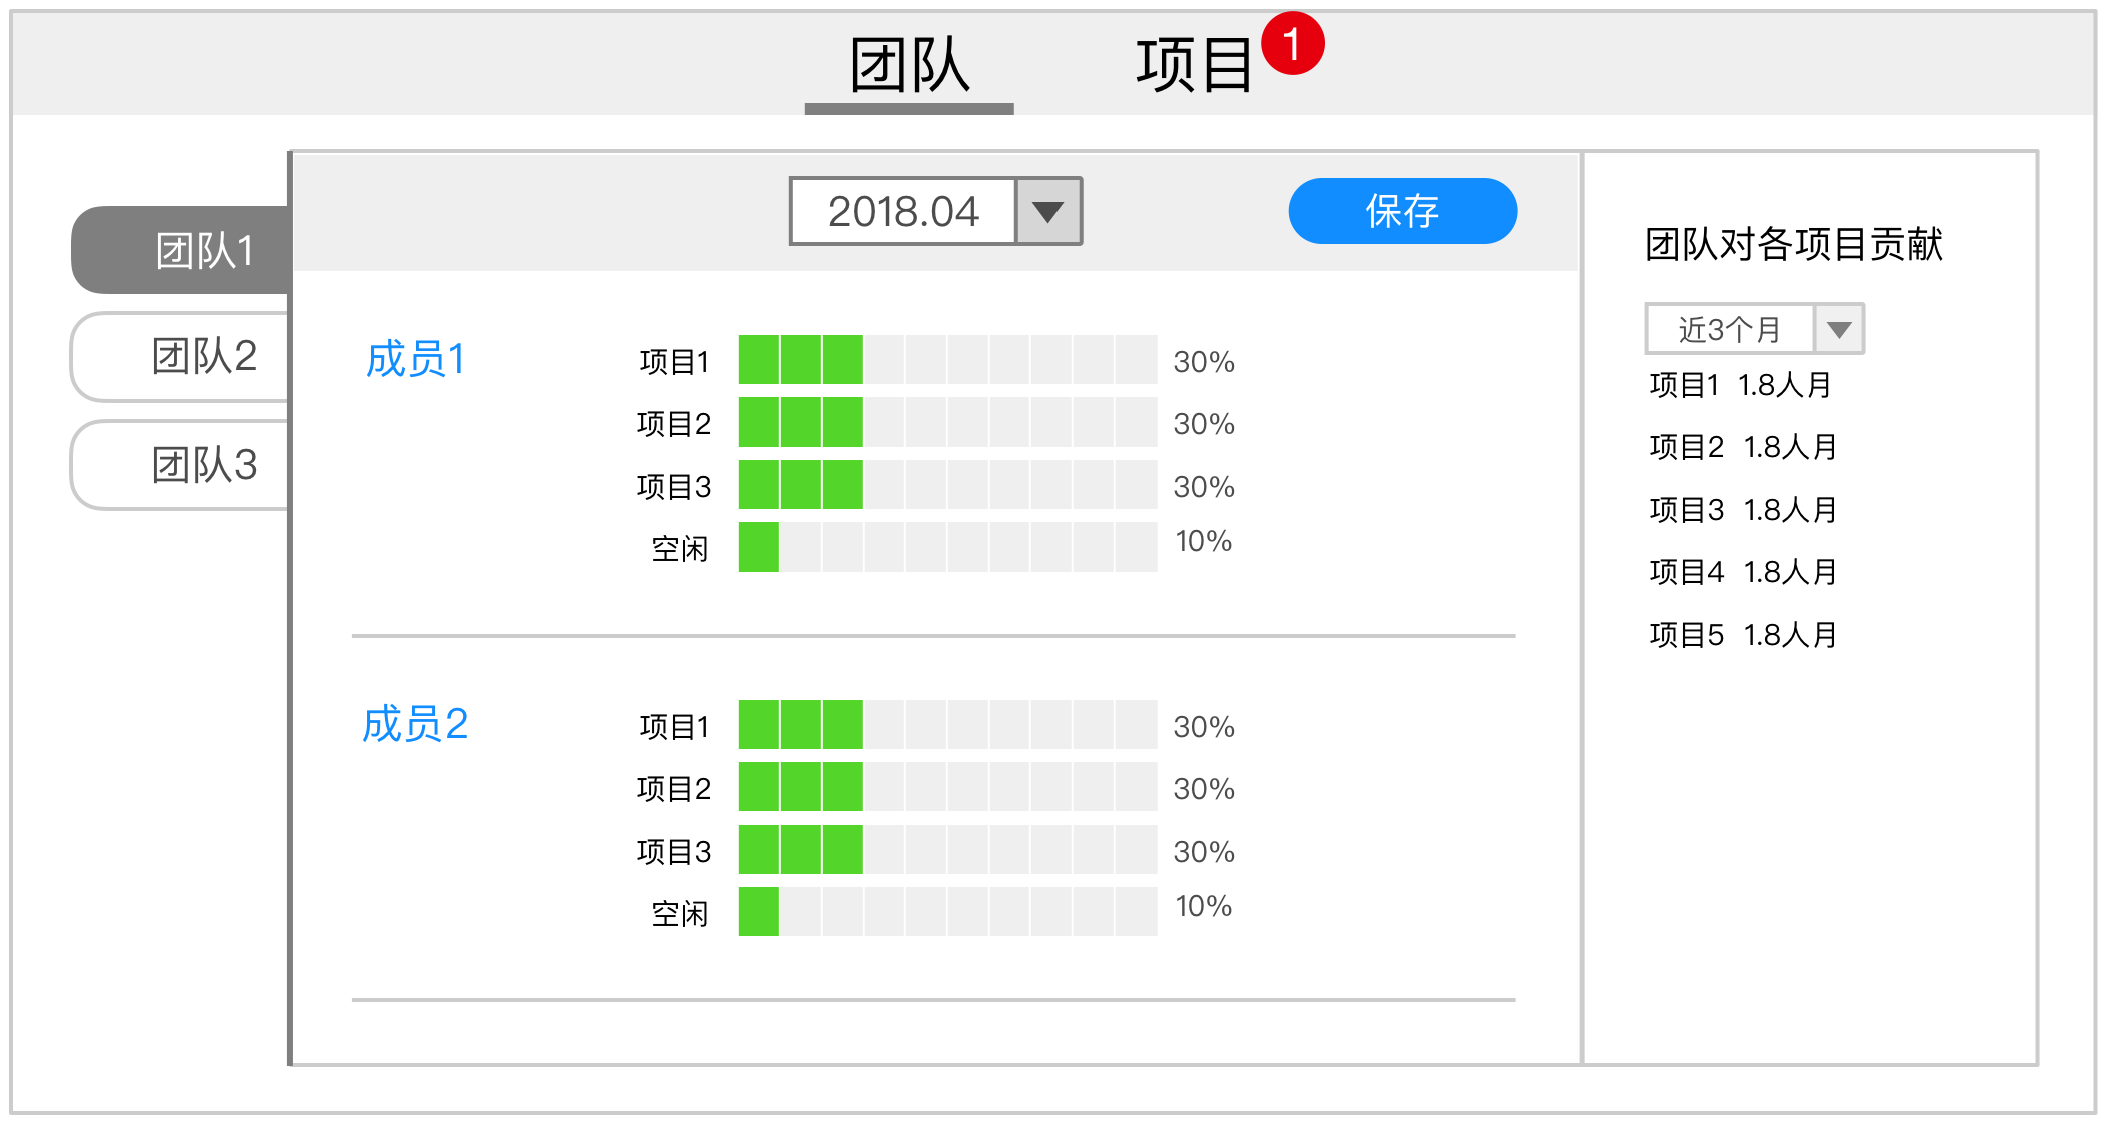Select 团队3 in the side tabs

pos(190,465)
